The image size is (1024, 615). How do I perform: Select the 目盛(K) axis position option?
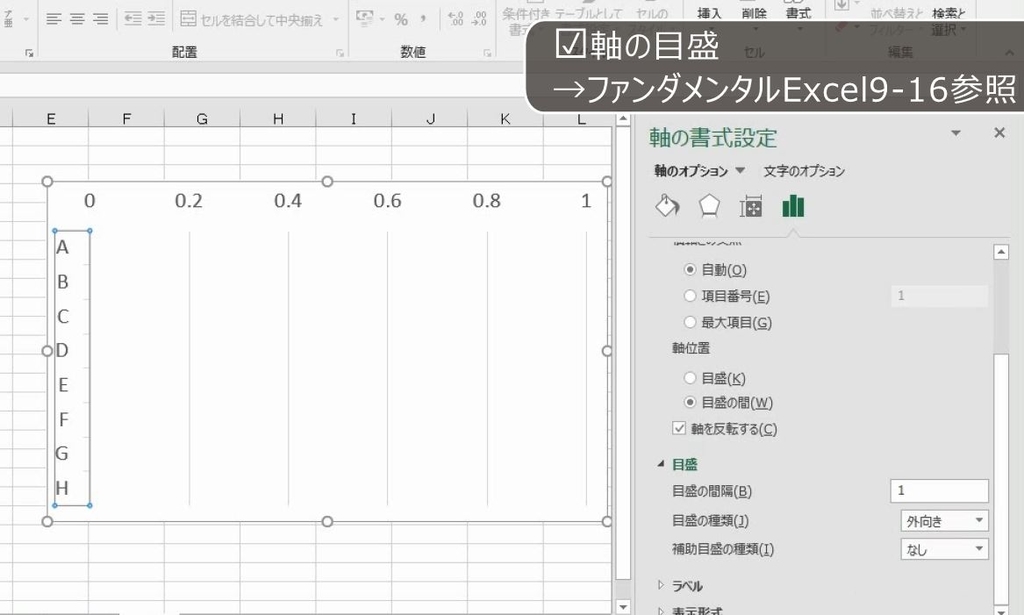[690, 377]
